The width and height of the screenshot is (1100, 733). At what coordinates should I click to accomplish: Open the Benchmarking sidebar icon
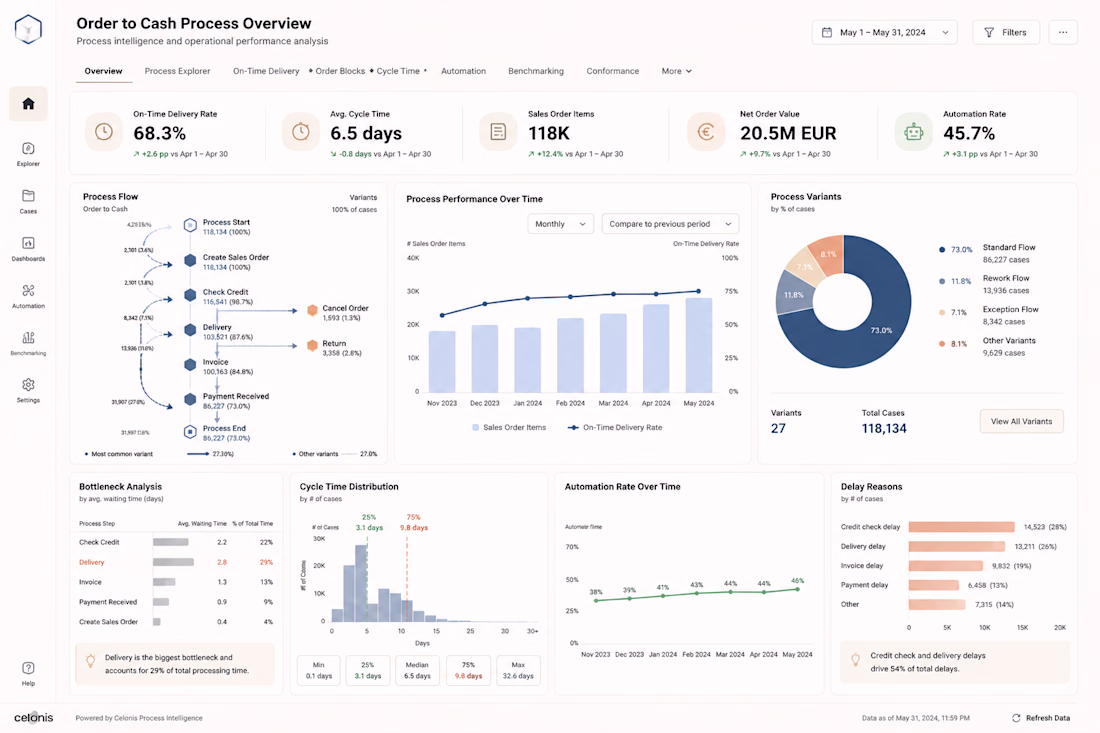tap(28, 337)
